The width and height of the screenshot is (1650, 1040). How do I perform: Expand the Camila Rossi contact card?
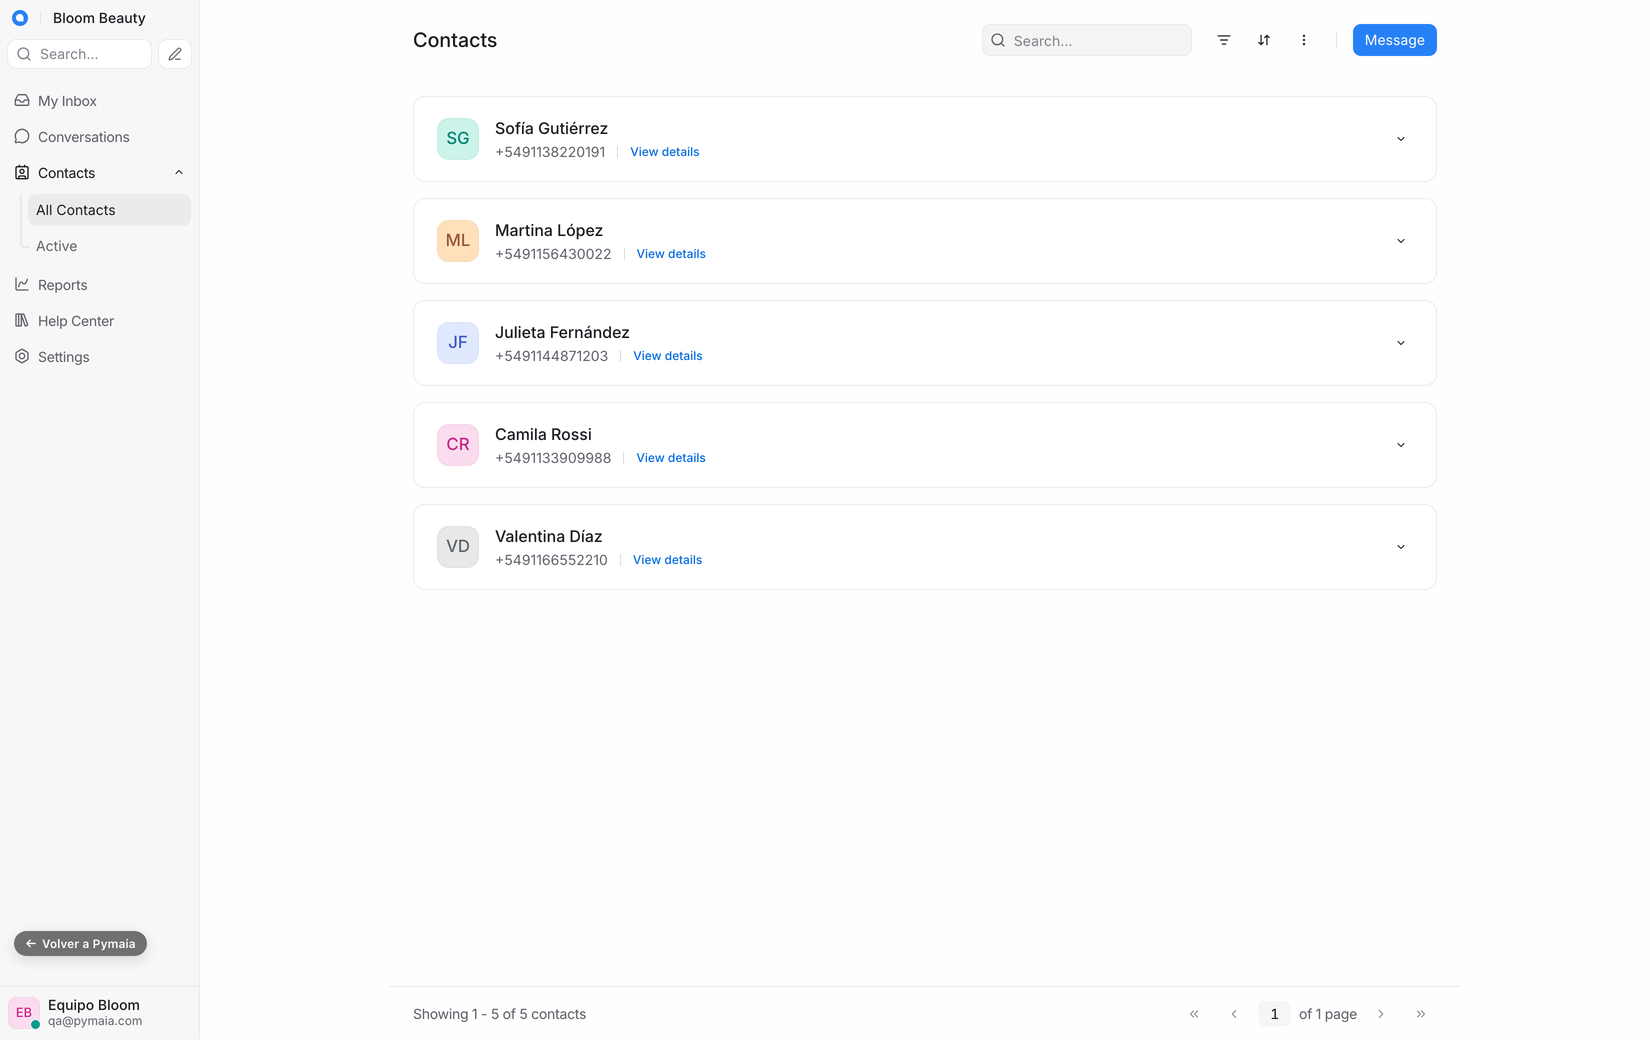[x=1401, y=445]
